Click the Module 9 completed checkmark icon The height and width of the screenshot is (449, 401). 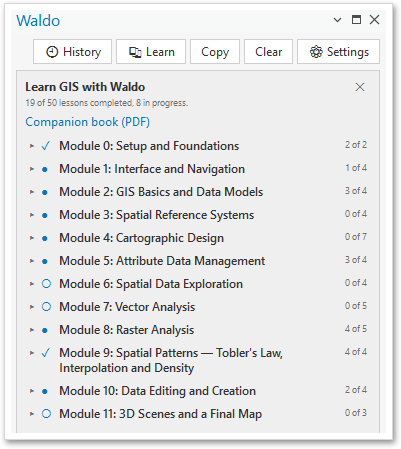click(46, 353)
